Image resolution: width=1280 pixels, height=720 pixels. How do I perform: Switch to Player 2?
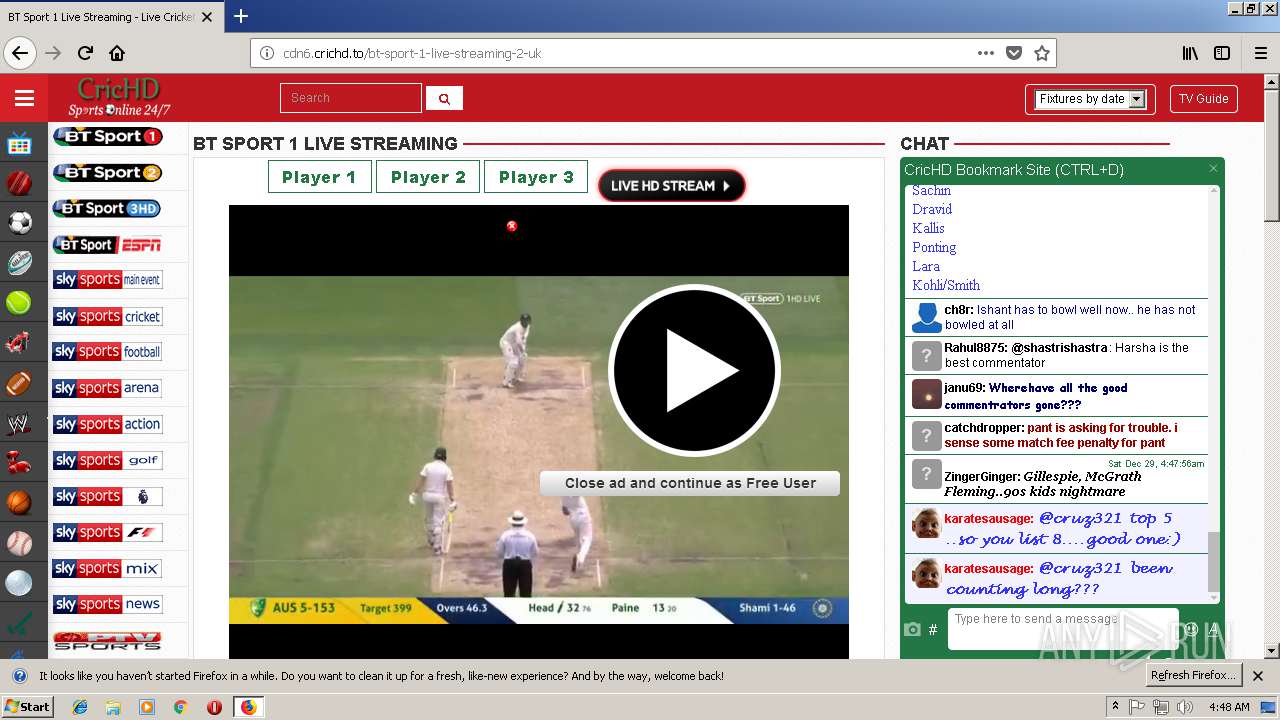point(428,177)
